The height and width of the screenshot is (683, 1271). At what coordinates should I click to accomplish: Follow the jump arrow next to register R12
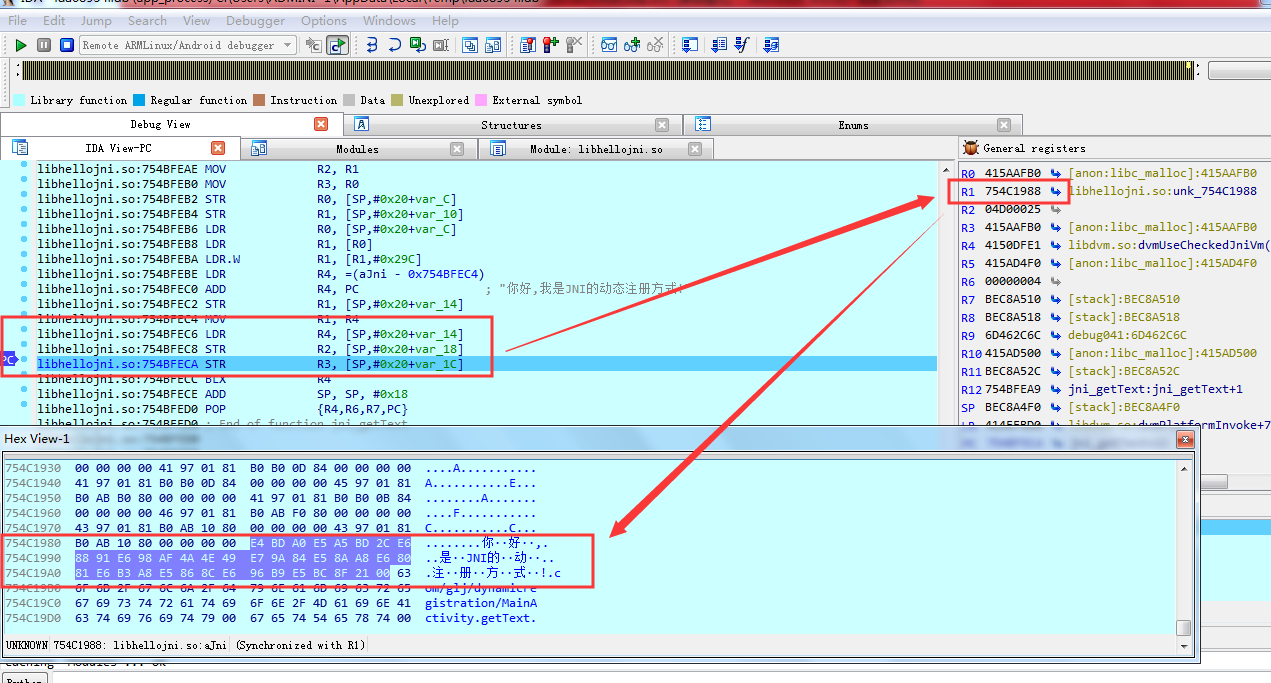click(x=1055, y=390)
